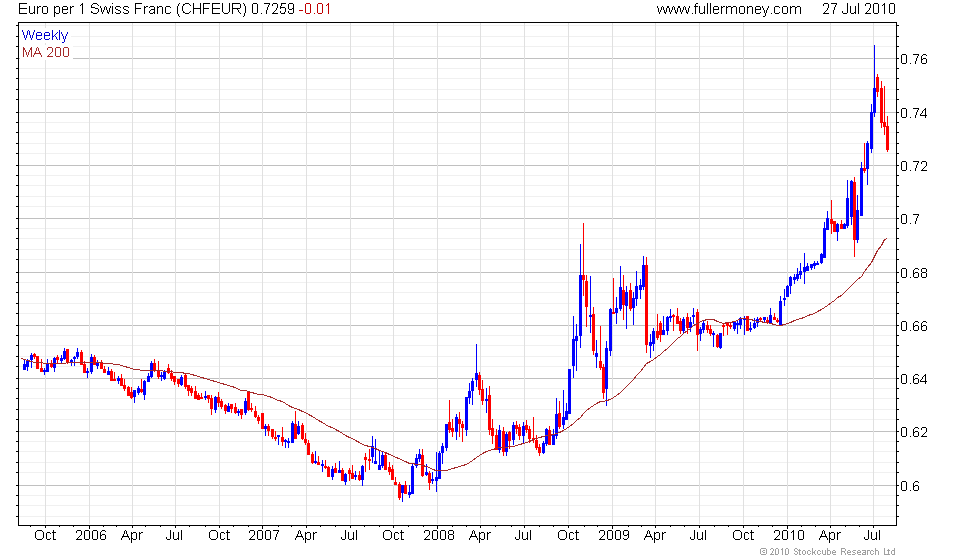The height and width of the screenshot is (560, 980).
Task: Click the 2009 x-axis label
Action: click(x=614, y=536)
